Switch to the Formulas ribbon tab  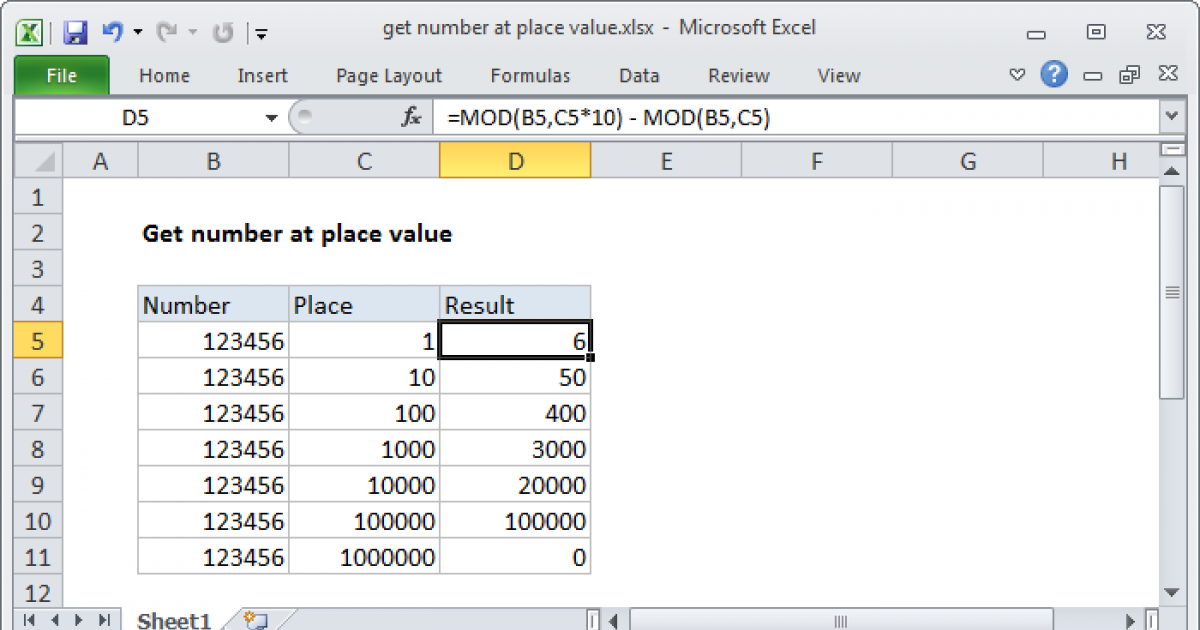point(530,75)
